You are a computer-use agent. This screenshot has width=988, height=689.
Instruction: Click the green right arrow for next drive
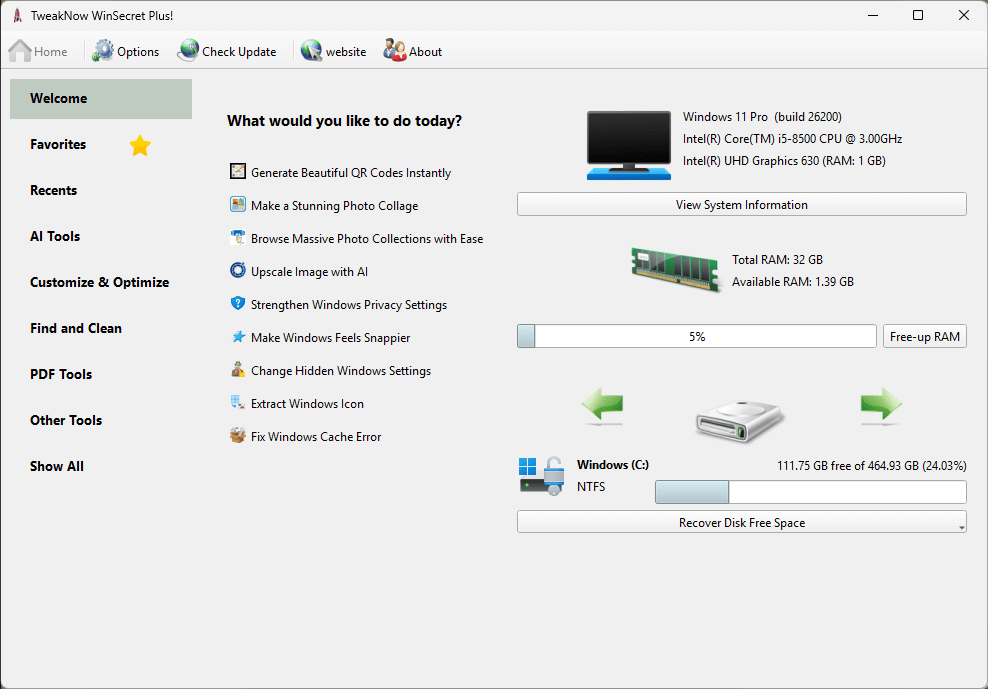881,405
